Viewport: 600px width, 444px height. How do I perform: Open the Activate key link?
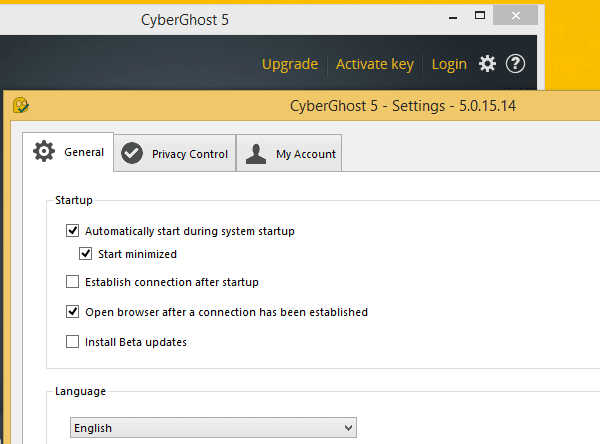[375, 64]
